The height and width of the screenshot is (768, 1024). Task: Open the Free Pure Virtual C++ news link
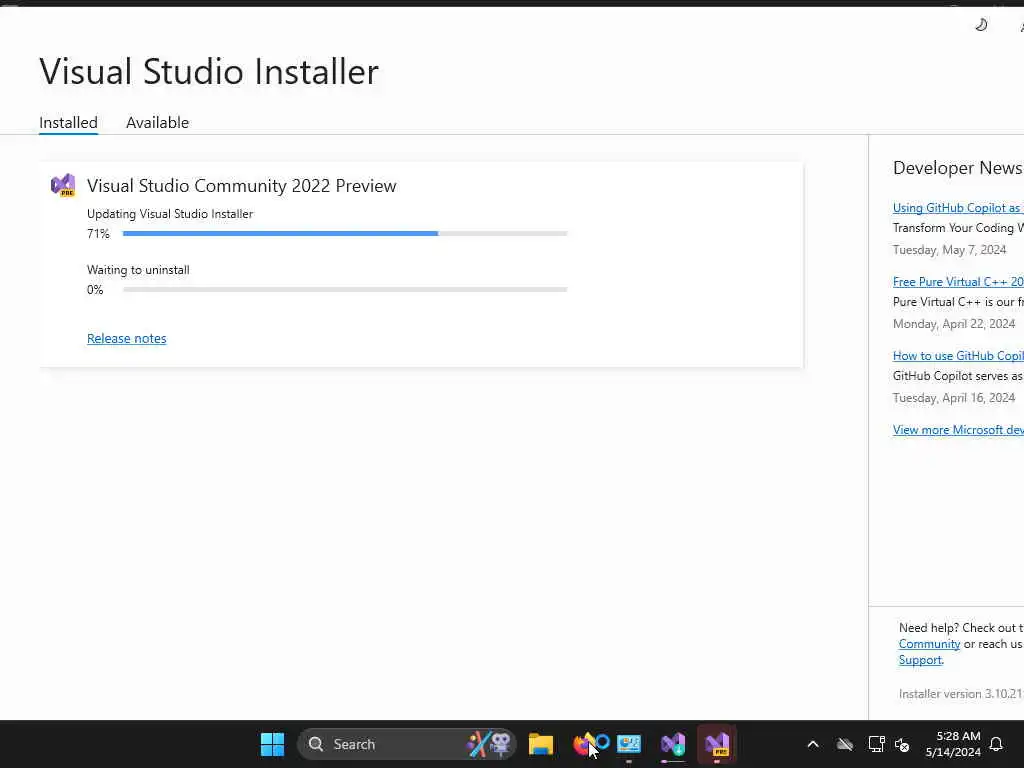tap(957, 281)
